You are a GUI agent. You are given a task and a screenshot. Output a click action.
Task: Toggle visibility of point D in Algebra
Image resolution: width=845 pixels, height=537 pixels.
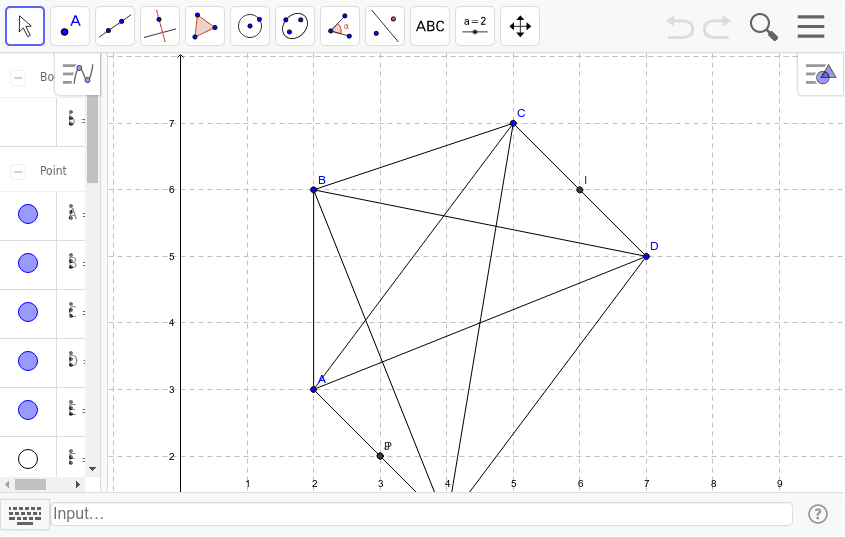coord(28,361)
